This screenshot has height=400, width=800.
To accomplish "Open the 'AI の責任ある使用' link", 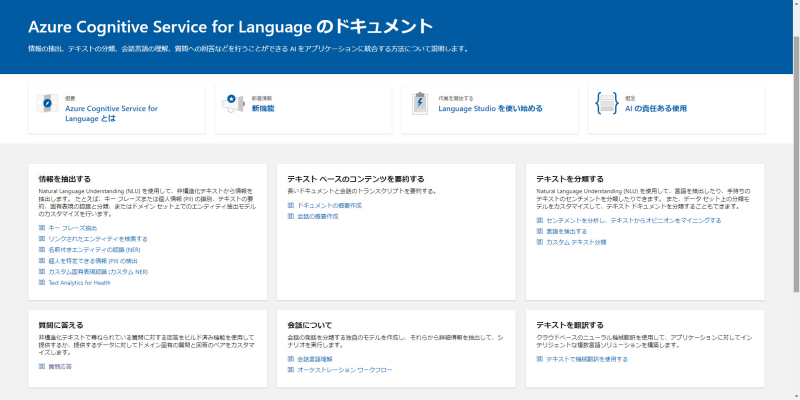I will pos(656,109).
